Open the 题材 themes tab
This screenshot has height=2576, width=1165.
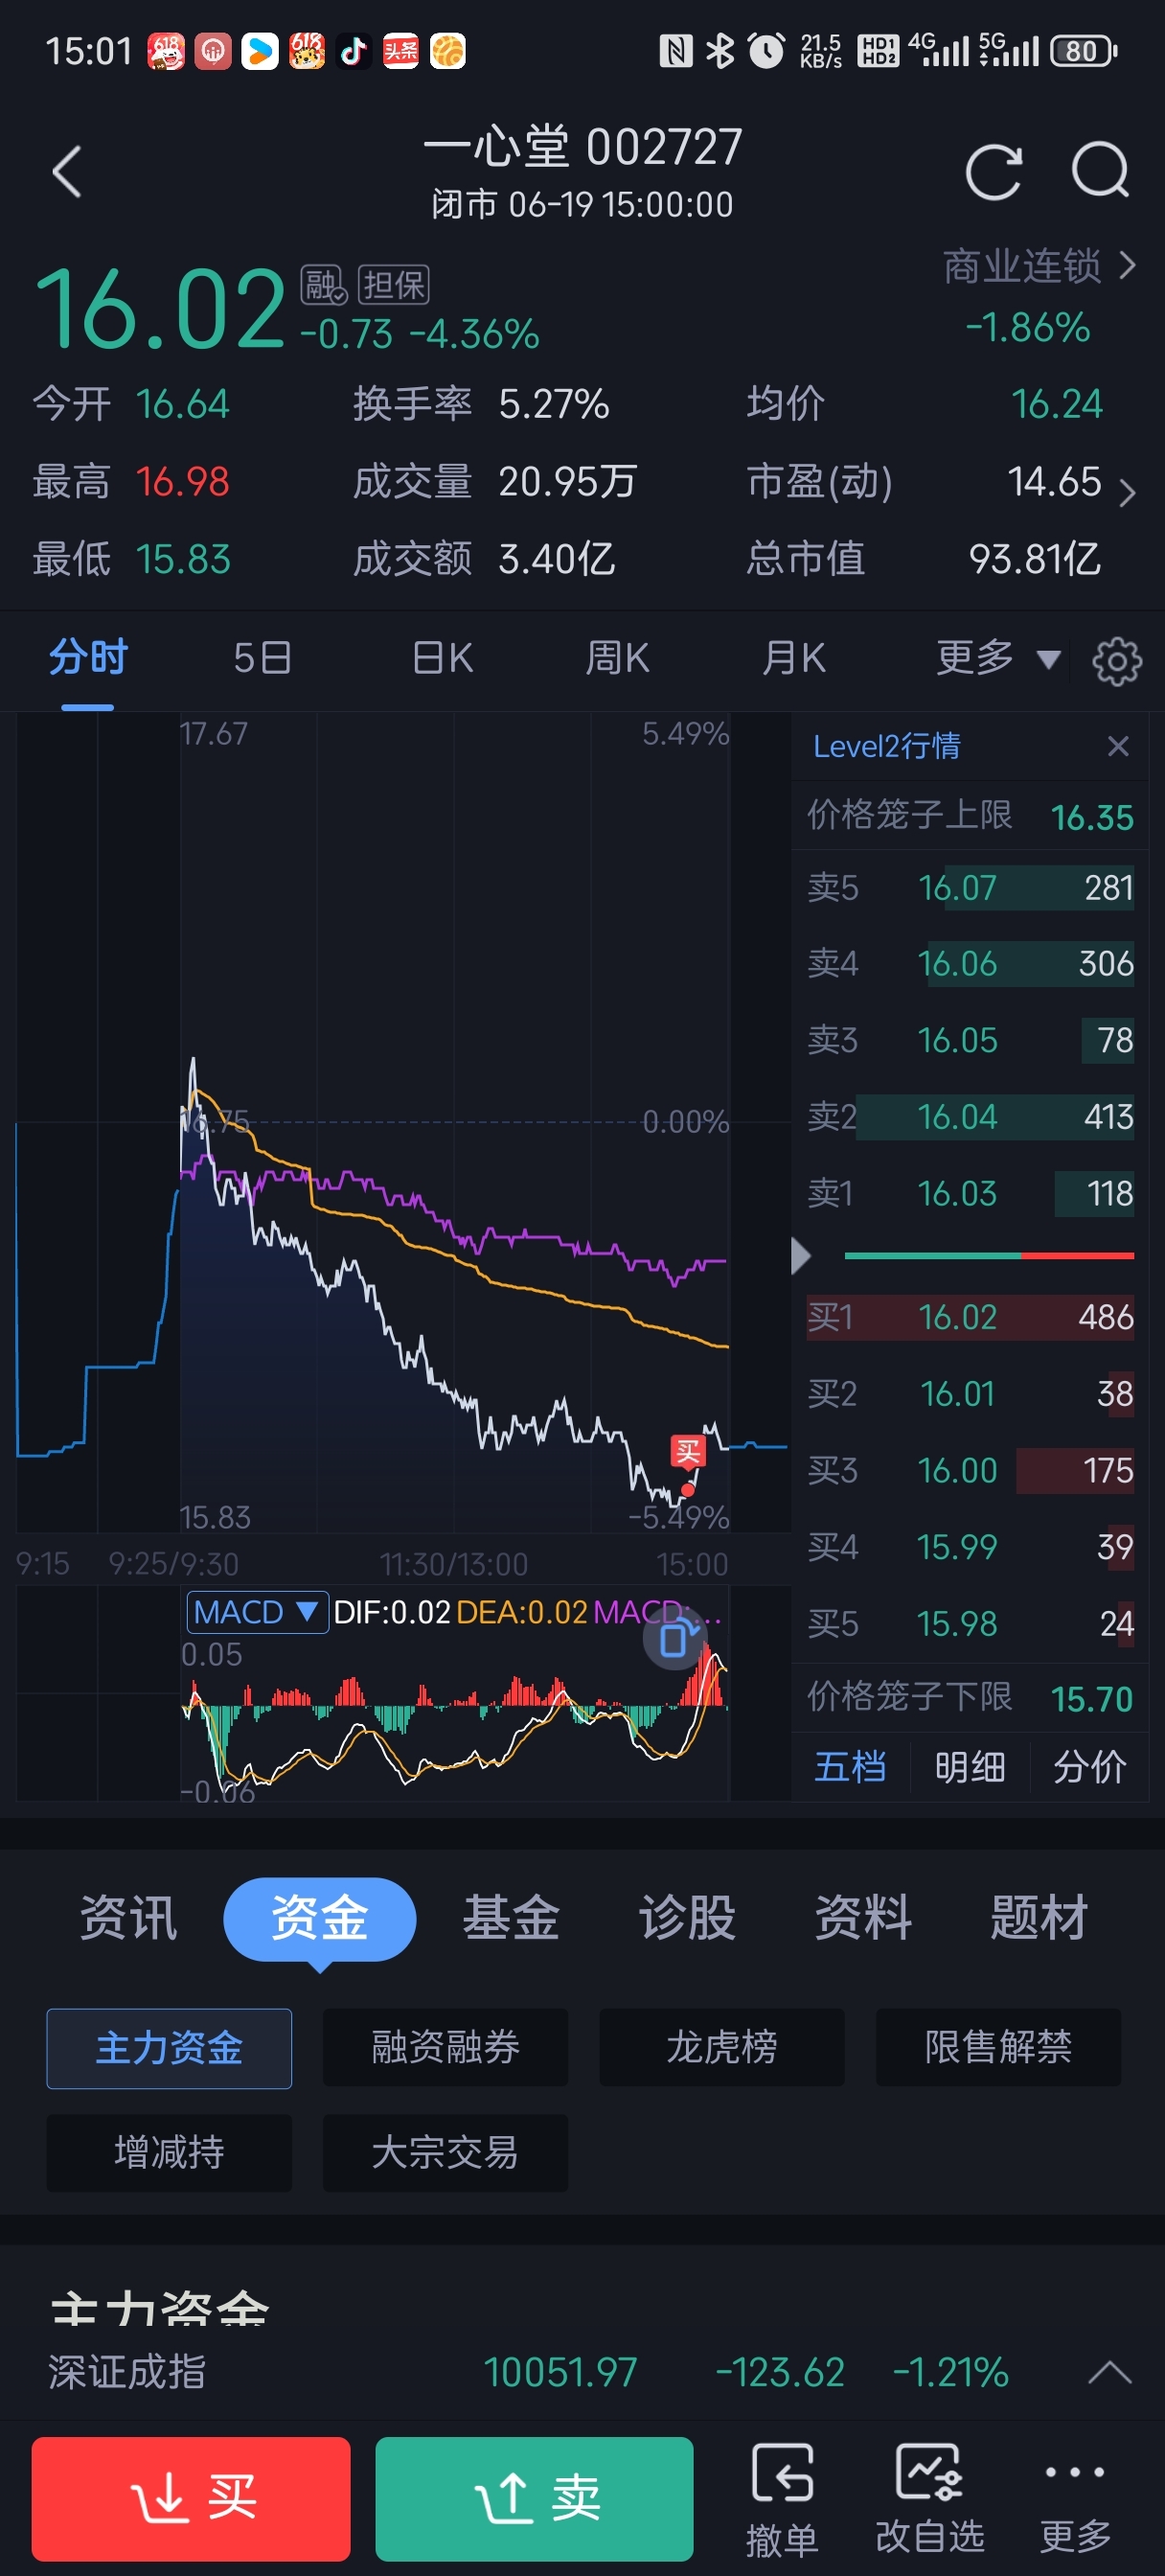pyautogui.click(x=1039, y=1918)
